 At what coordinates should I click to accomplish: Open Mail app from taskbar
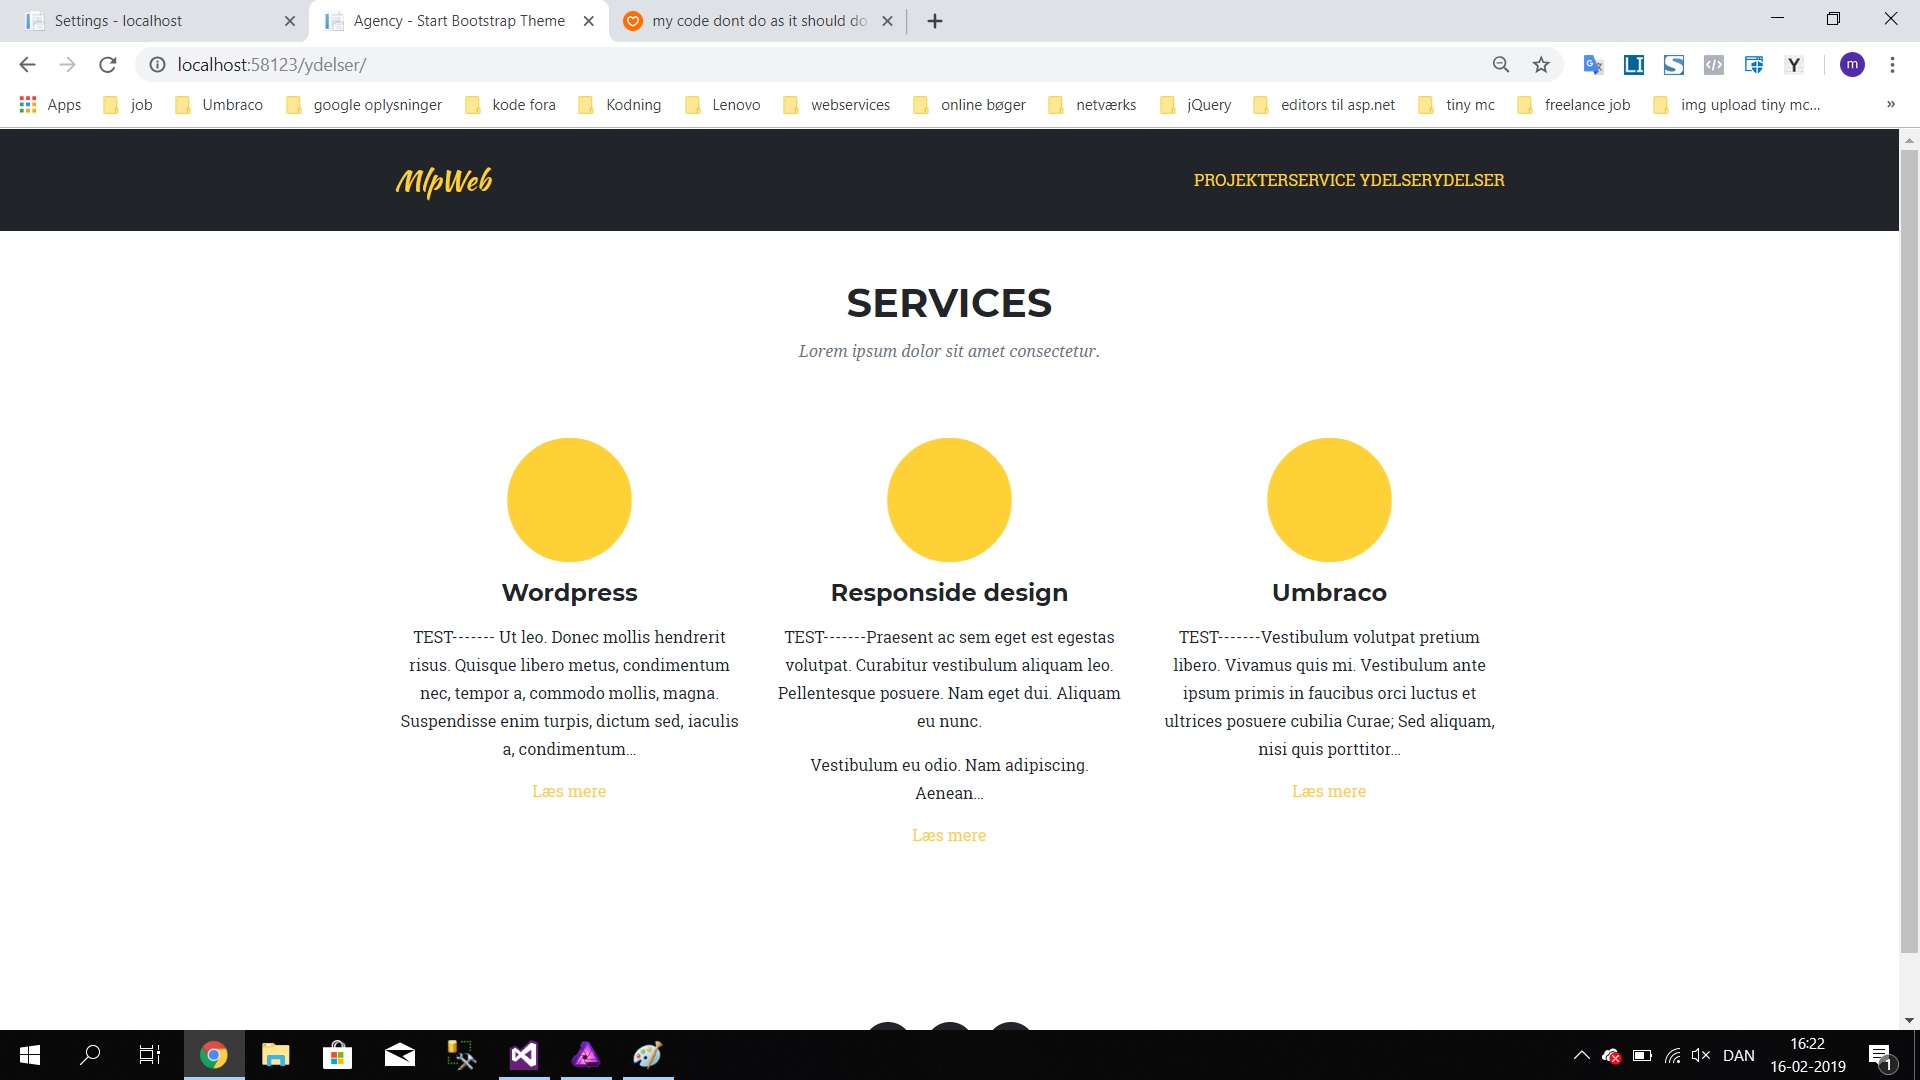(400, 1055)
